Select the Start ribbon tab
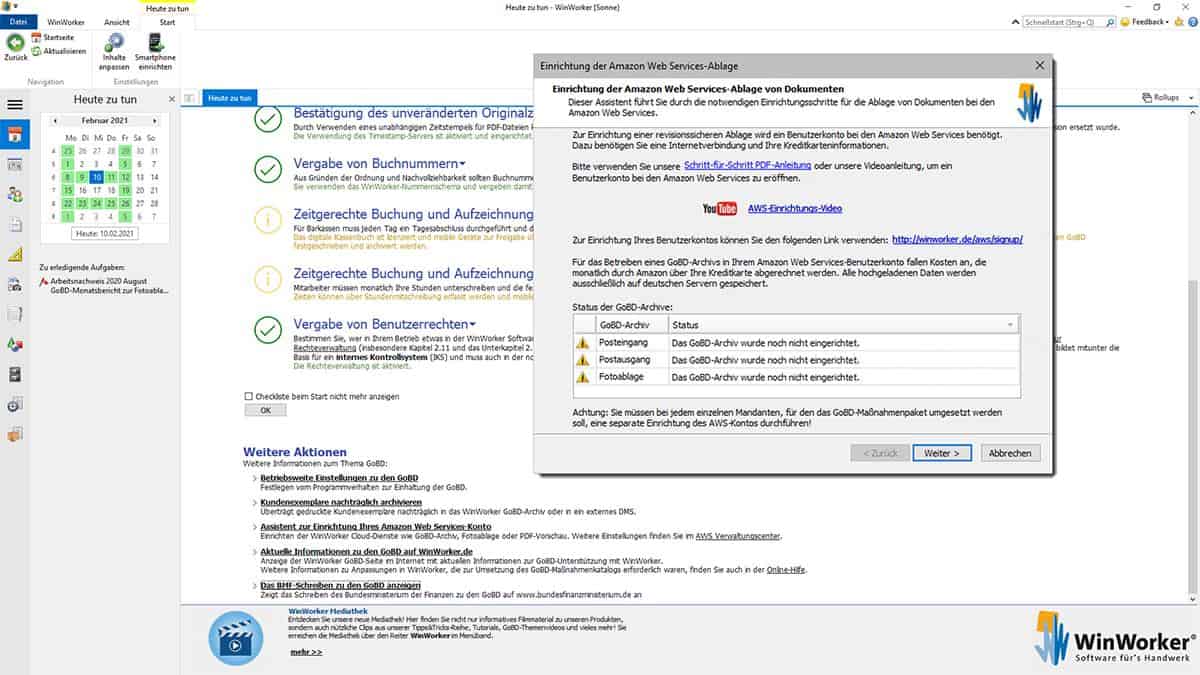This screenshot has width=1200, height=675. click(x=167, y=21)
